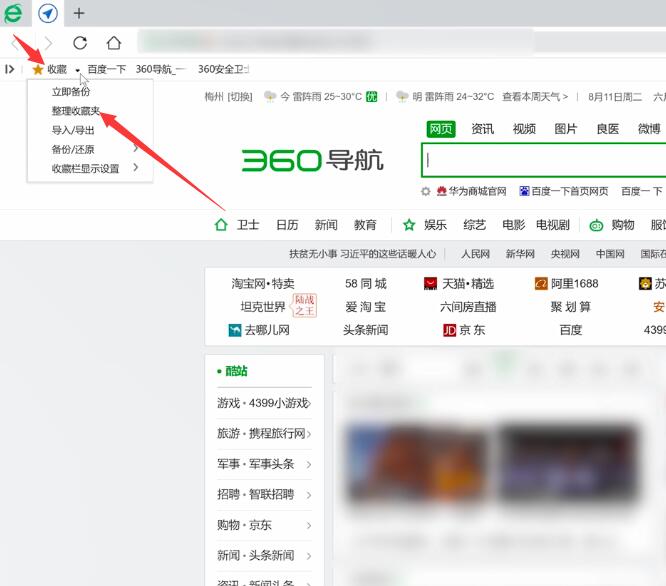This screenshot has height=586, width=666.
Task: Open the 人民网 link
Action: [x=475, y=254]
